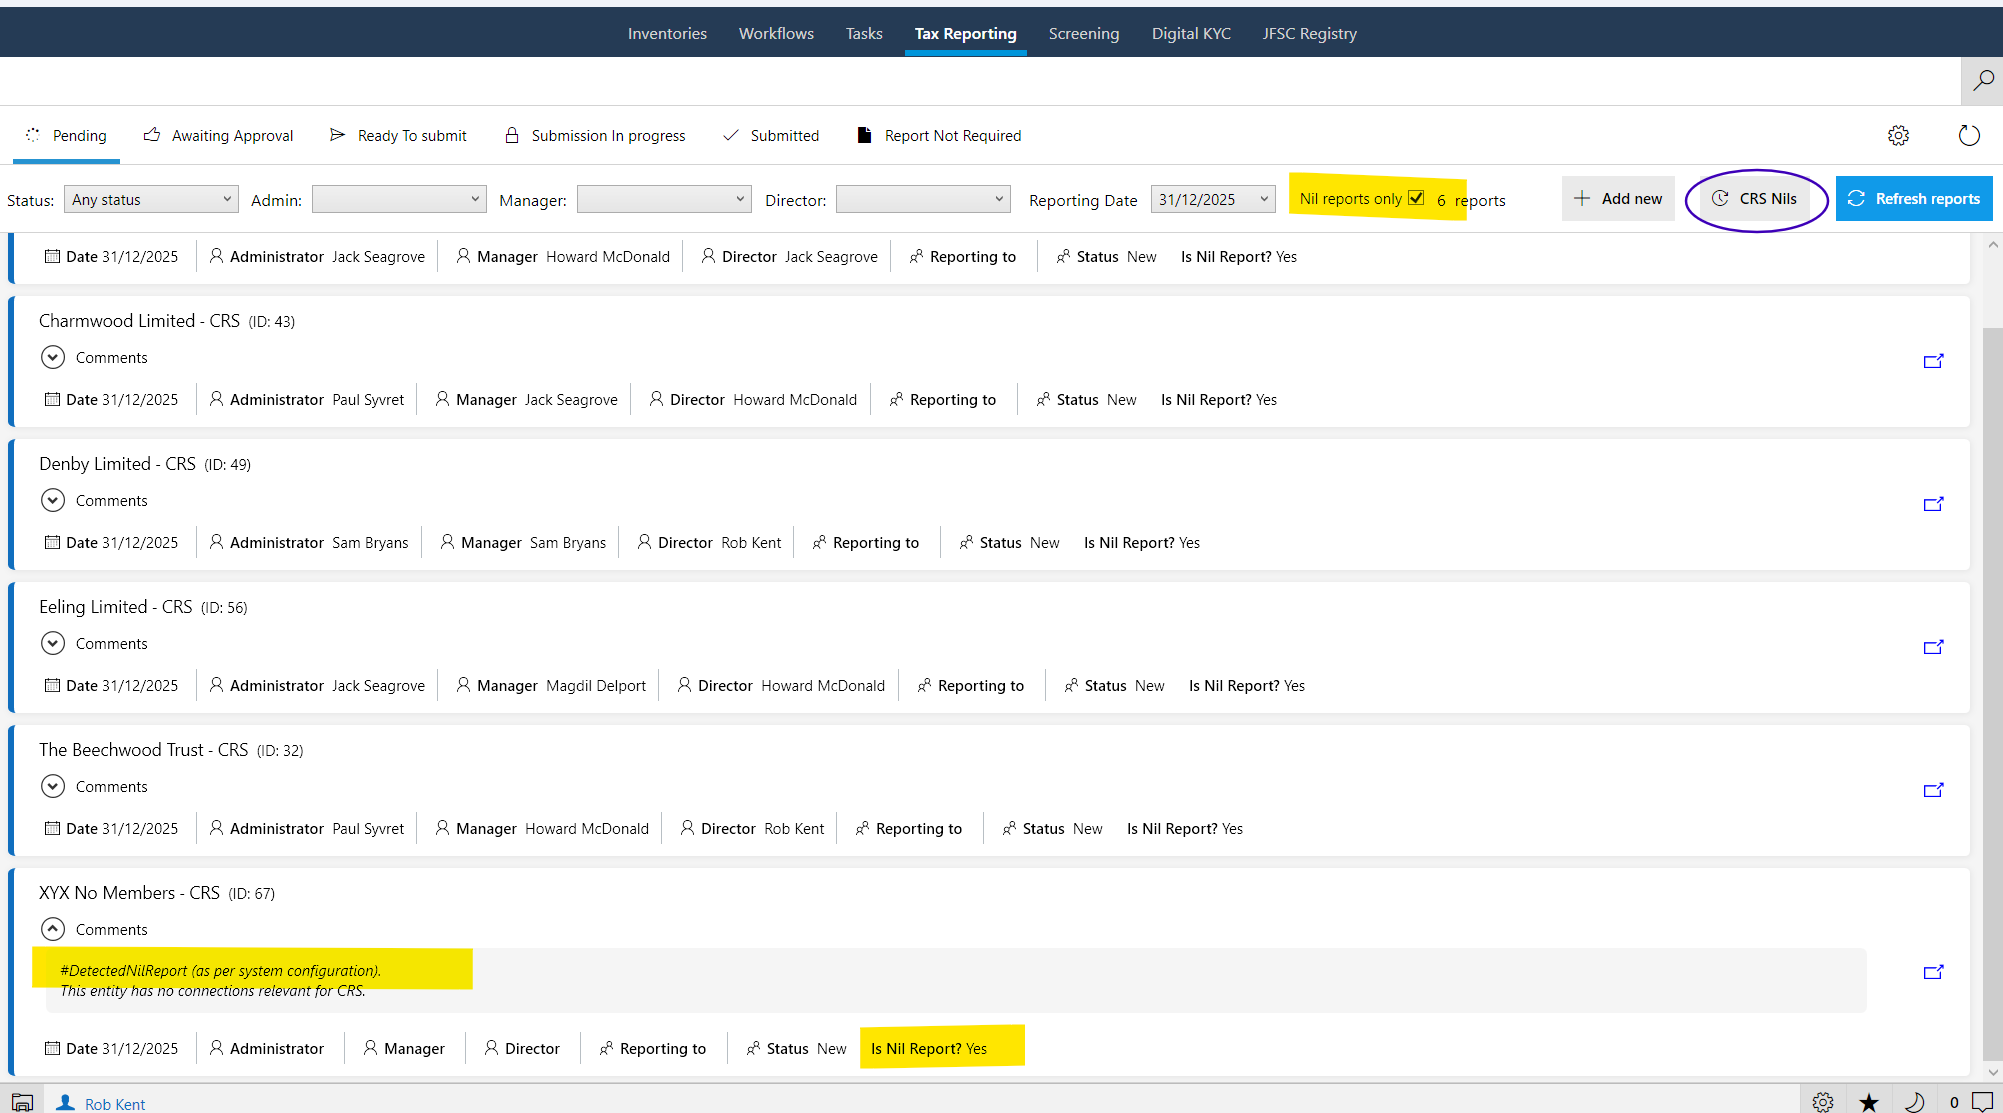
Task: Uncheck the Nil reports only checkbox
Action: (1417, 197)
